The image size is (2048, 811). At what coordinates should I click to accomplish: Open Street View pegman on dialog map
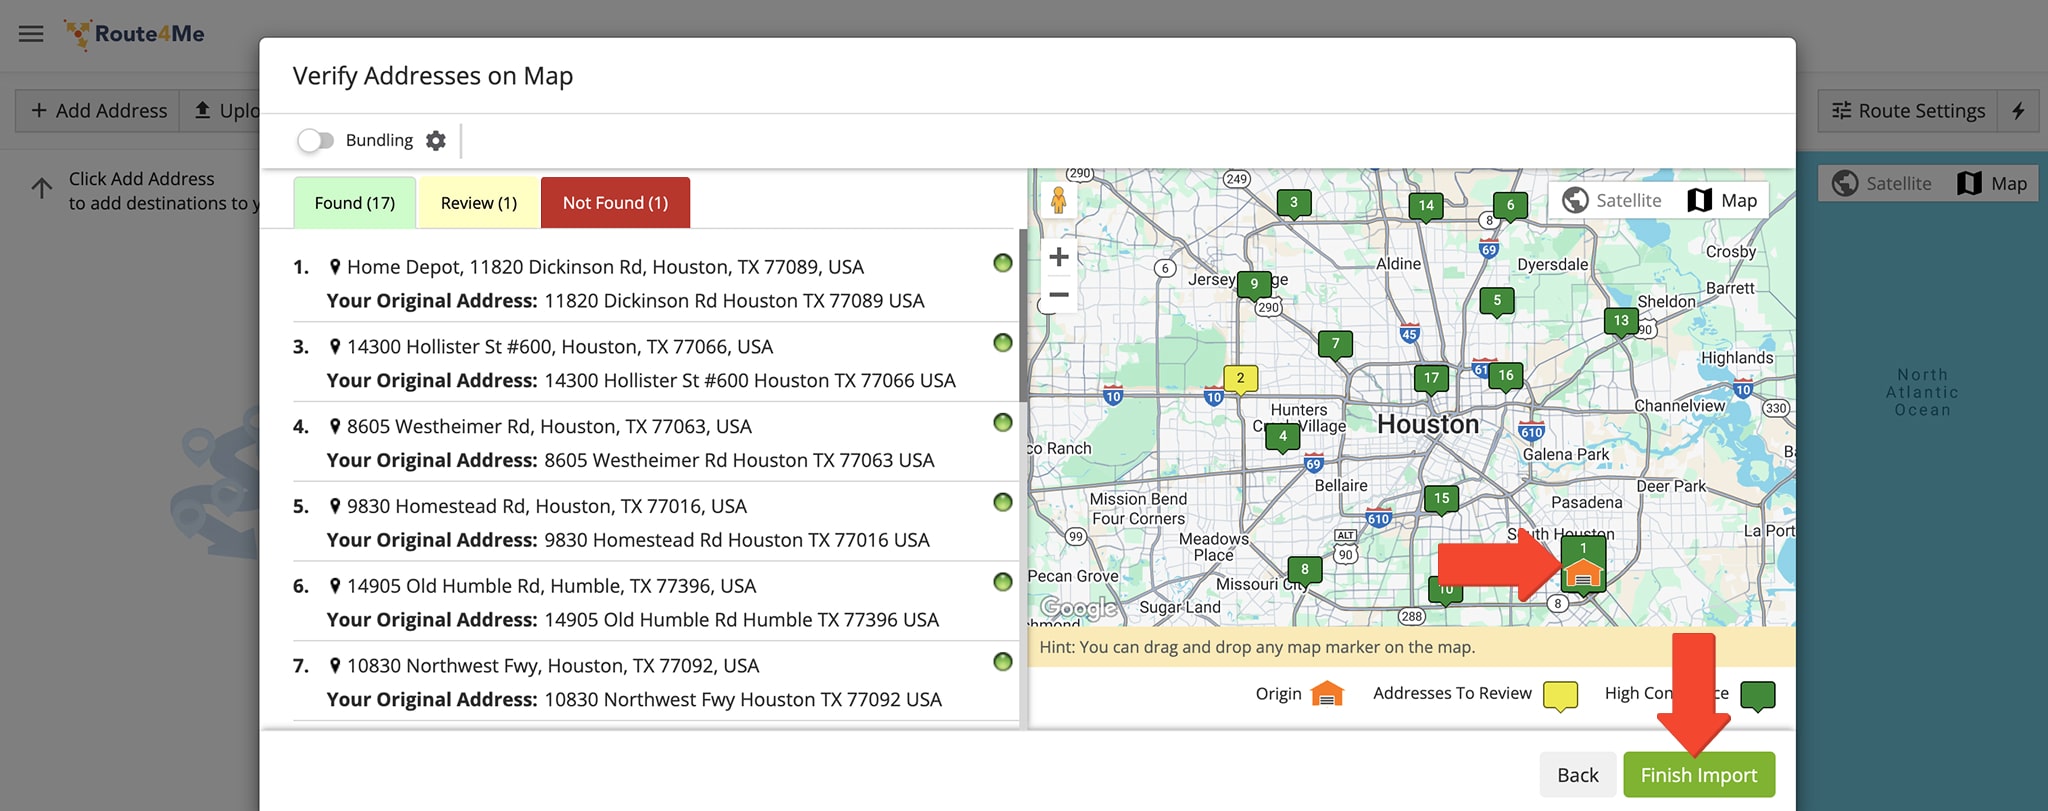pyautogui.click(x=1059, y=201)
